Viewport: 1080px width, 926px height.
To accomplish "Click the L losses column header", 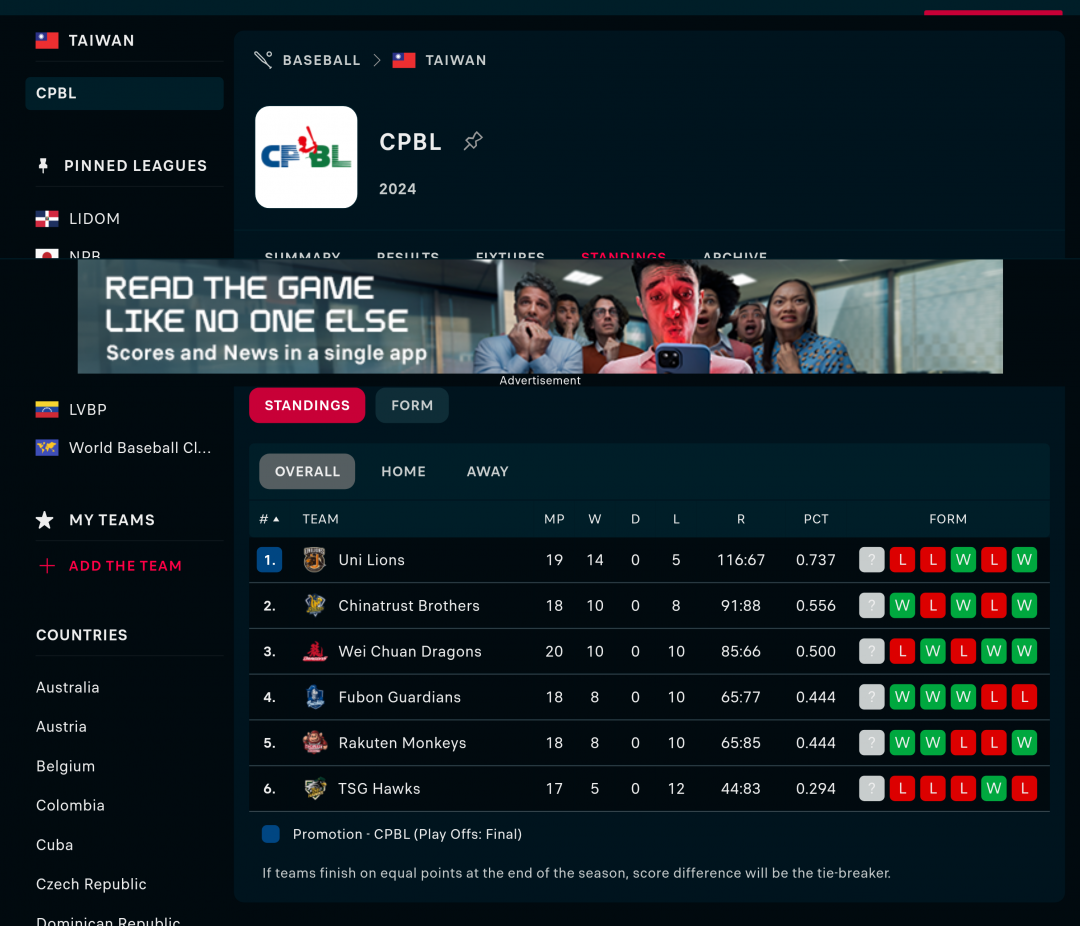I will click(x=676, y=519).
